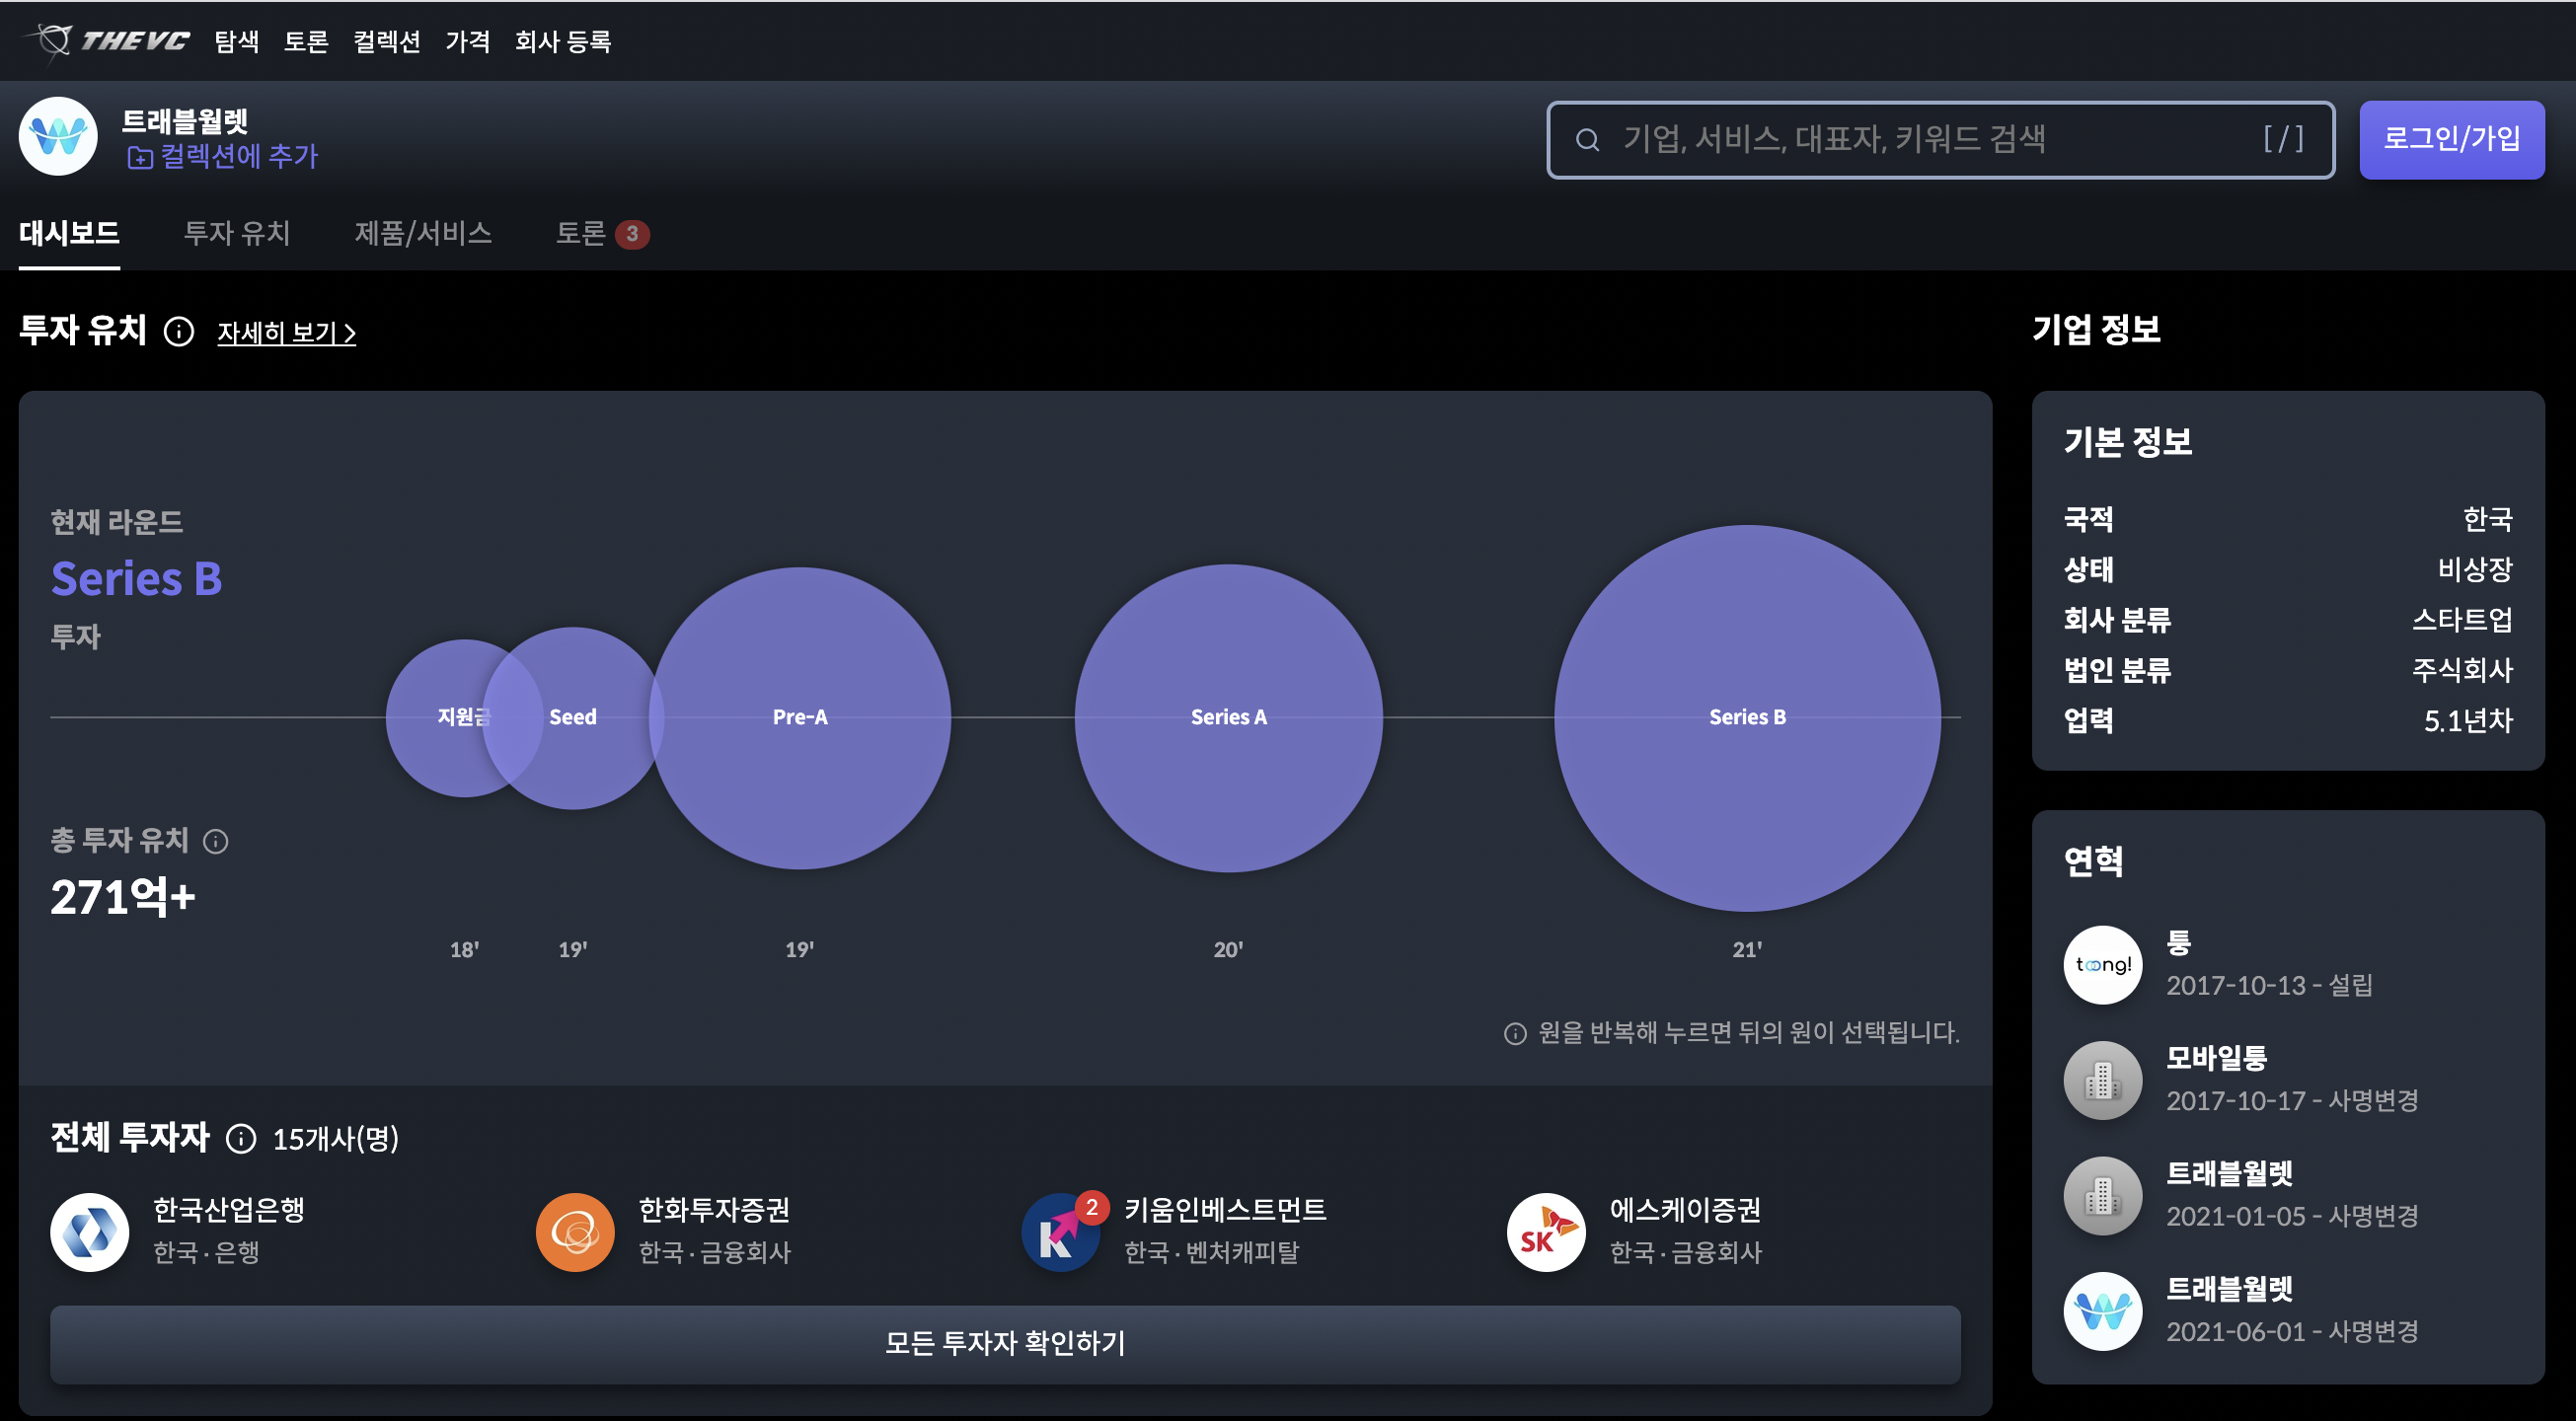Open the 토론 tab with badge 3
This screenshot has width=2576, height=1421.
(x=602, y=234)
